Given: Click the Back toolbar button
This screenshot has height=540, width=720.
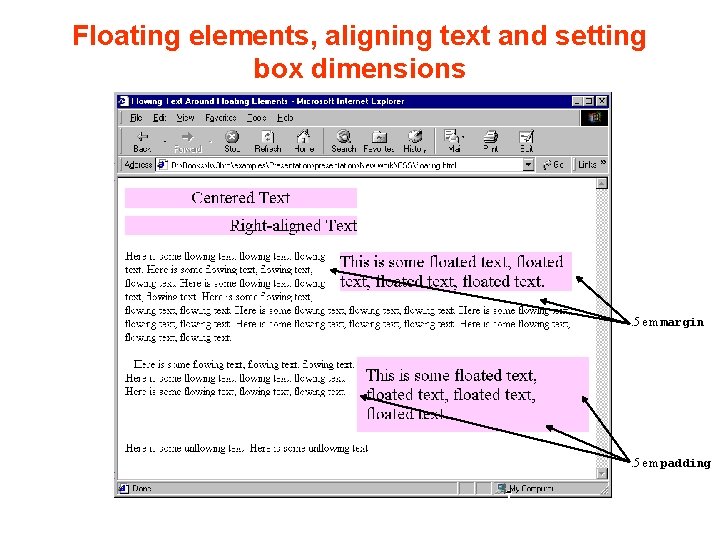Looking at the screenshot, I should [x=142, y=141].
